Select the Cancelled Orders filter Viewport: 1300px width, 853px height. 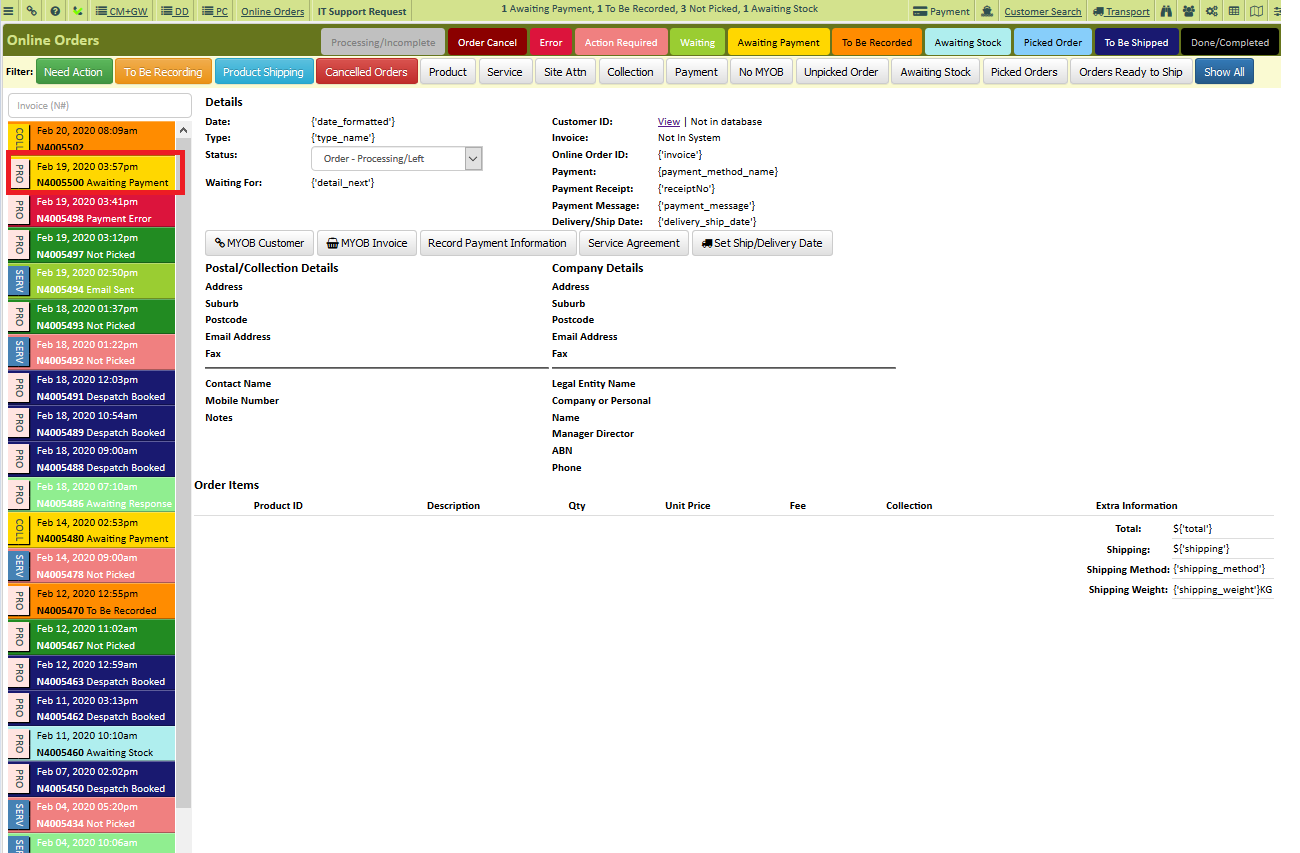(x=366, y=72)
